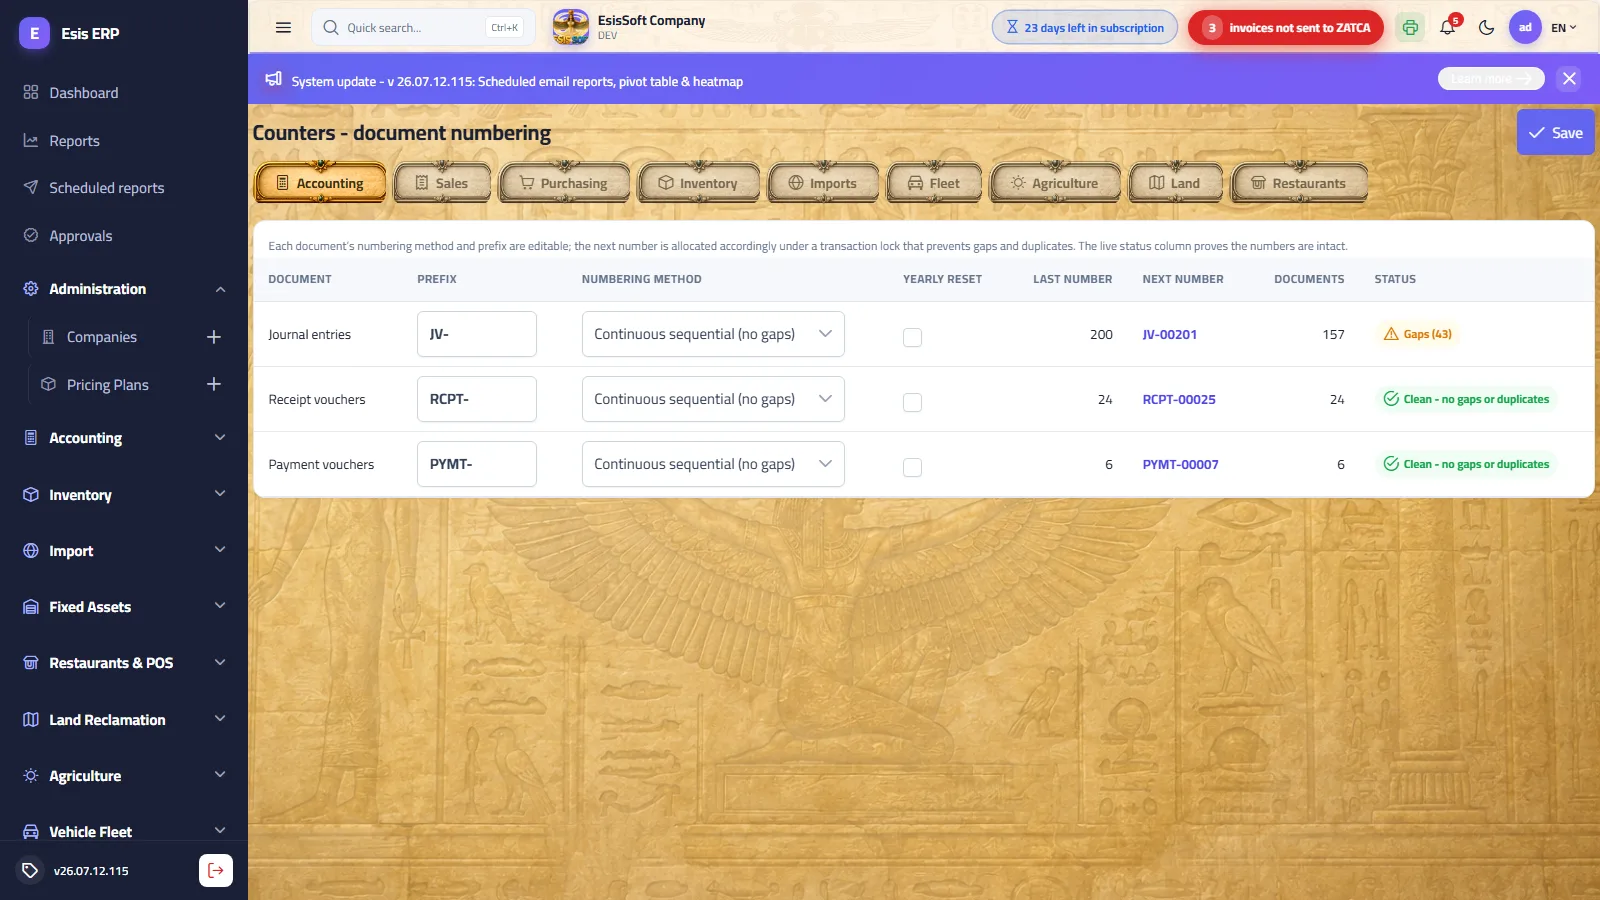
Task: Click the green printer icon in header
Action: (1410, 28)
